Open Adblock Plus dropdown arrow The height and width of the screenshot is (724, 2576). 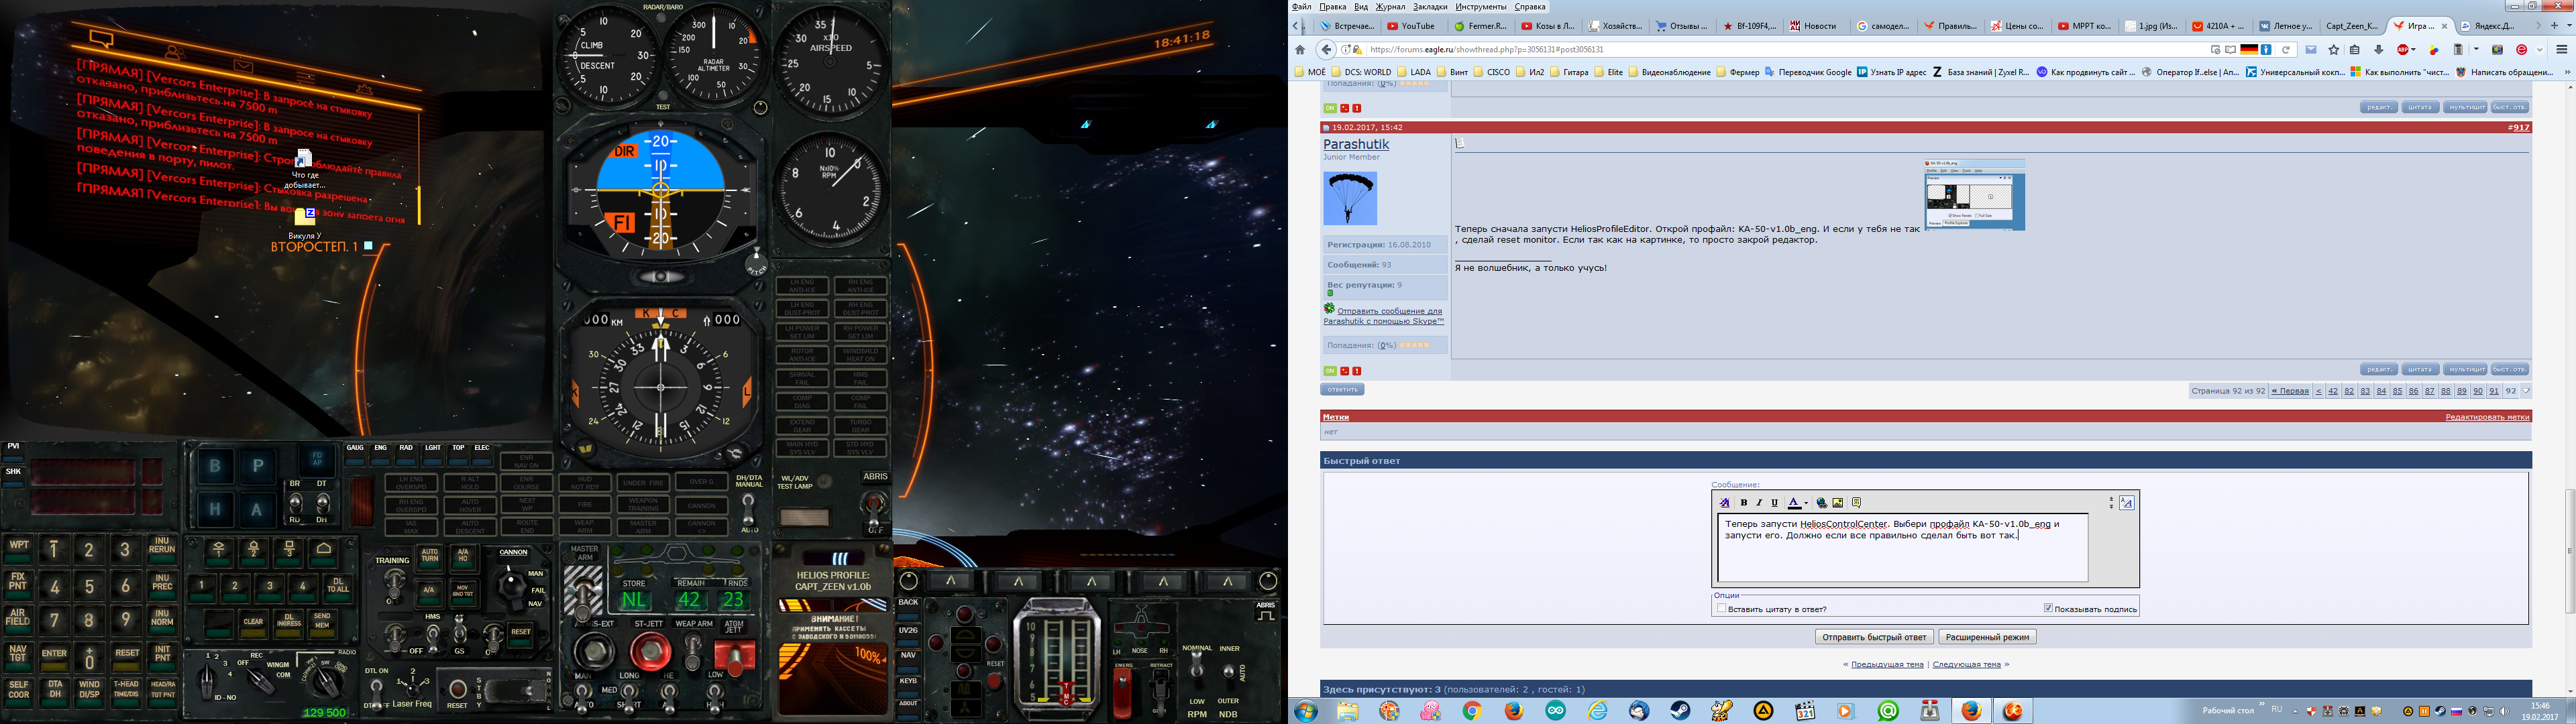pyautogui.click(x=2413, y=49)
